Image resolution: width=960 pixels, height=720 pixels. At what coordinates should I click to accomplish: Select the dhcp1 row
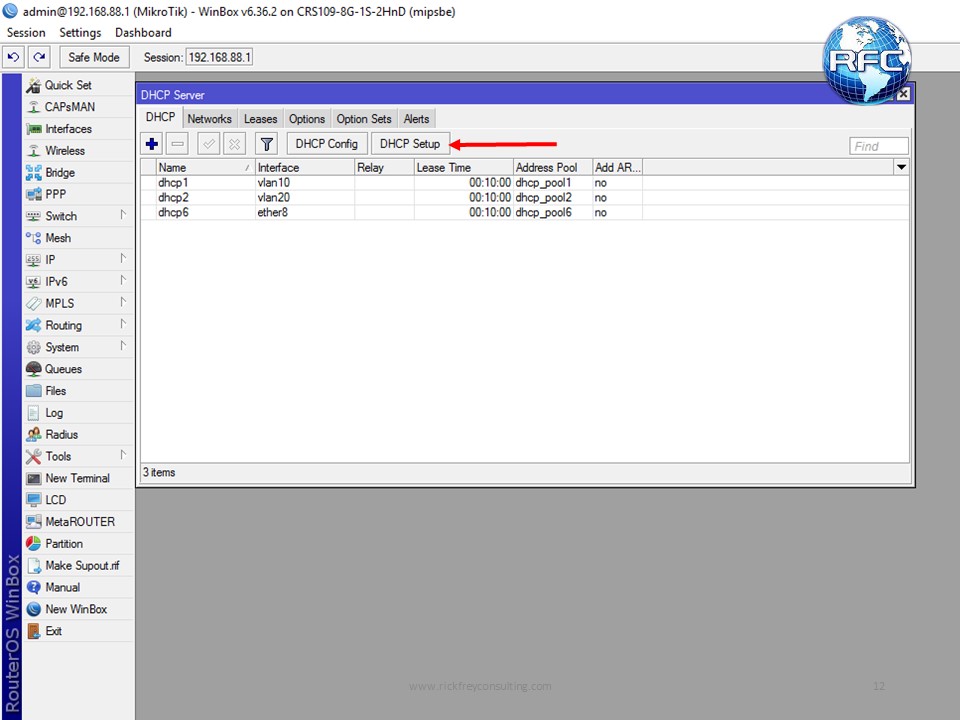click(x=525, y=182)
